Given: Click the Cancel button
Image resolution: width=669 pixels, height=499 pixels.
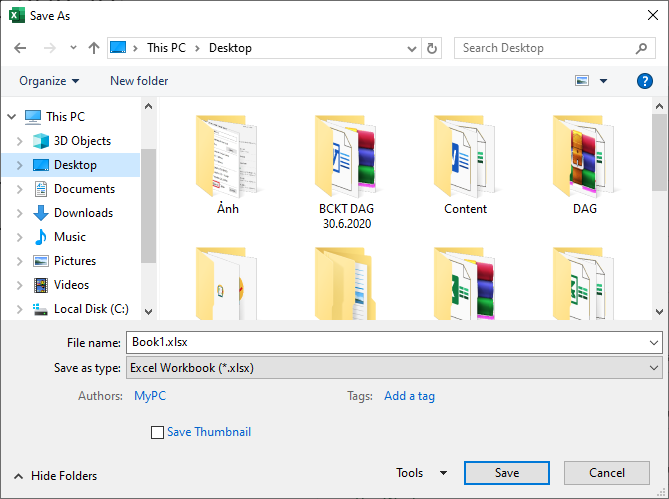Looking at the screenshot, I should coord(607,473).
